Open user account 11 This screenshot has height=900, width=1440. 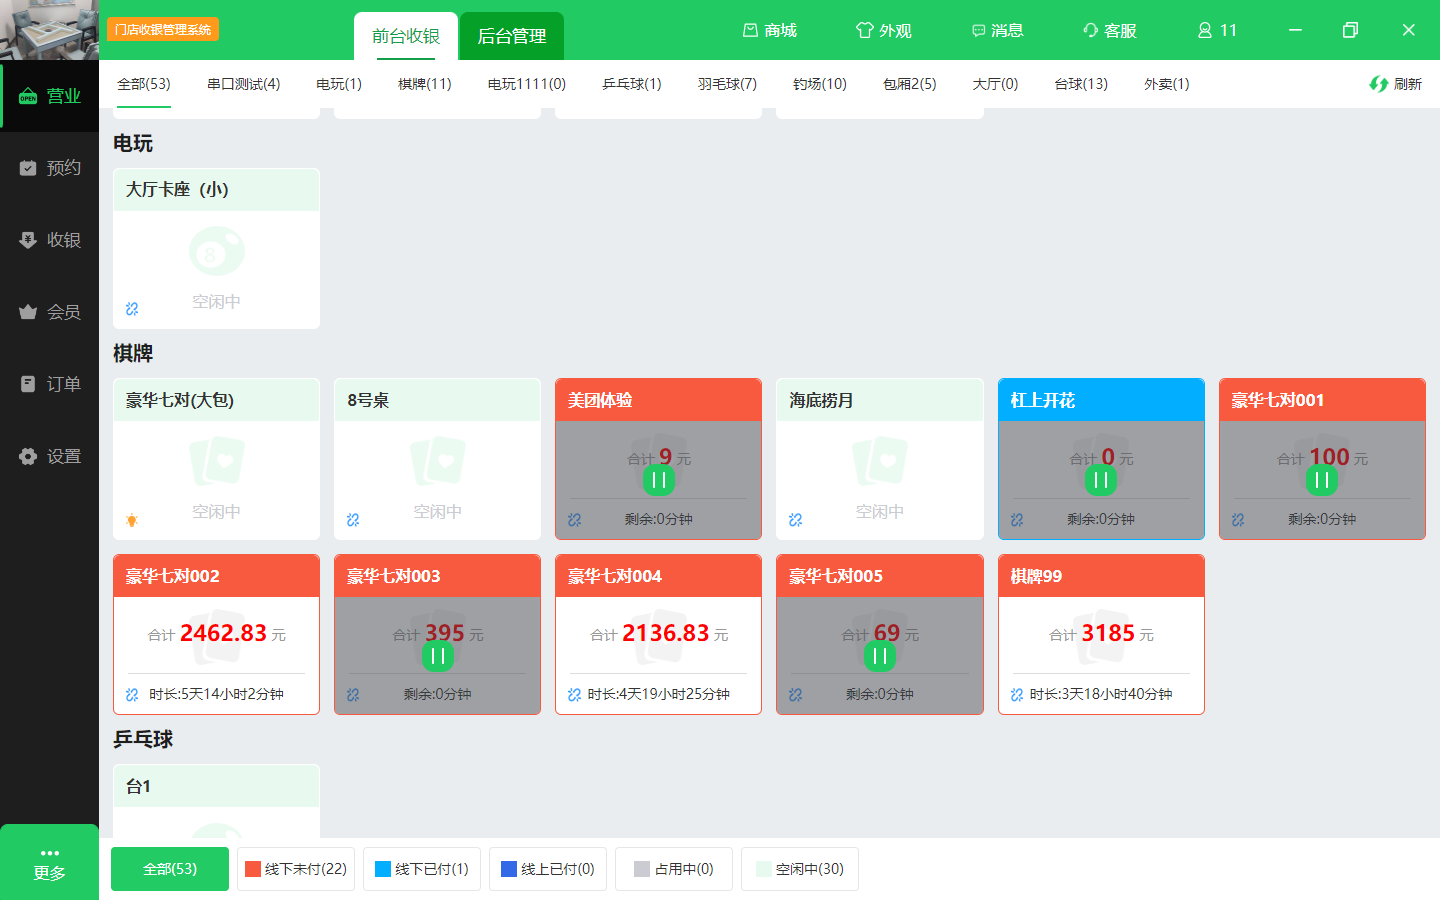pos(1218,30)
